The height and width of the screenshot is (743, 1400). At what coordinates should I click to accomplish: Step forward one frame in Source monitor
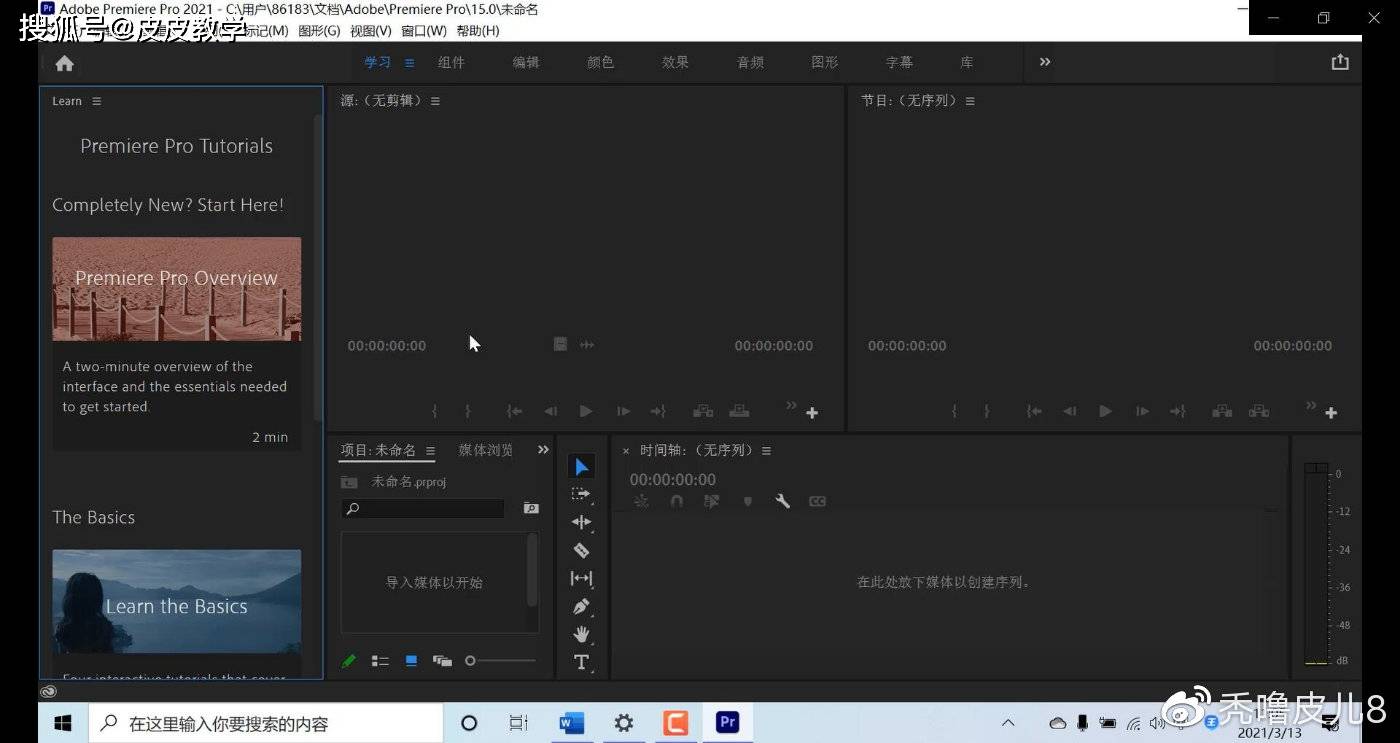tap(623, 411)
